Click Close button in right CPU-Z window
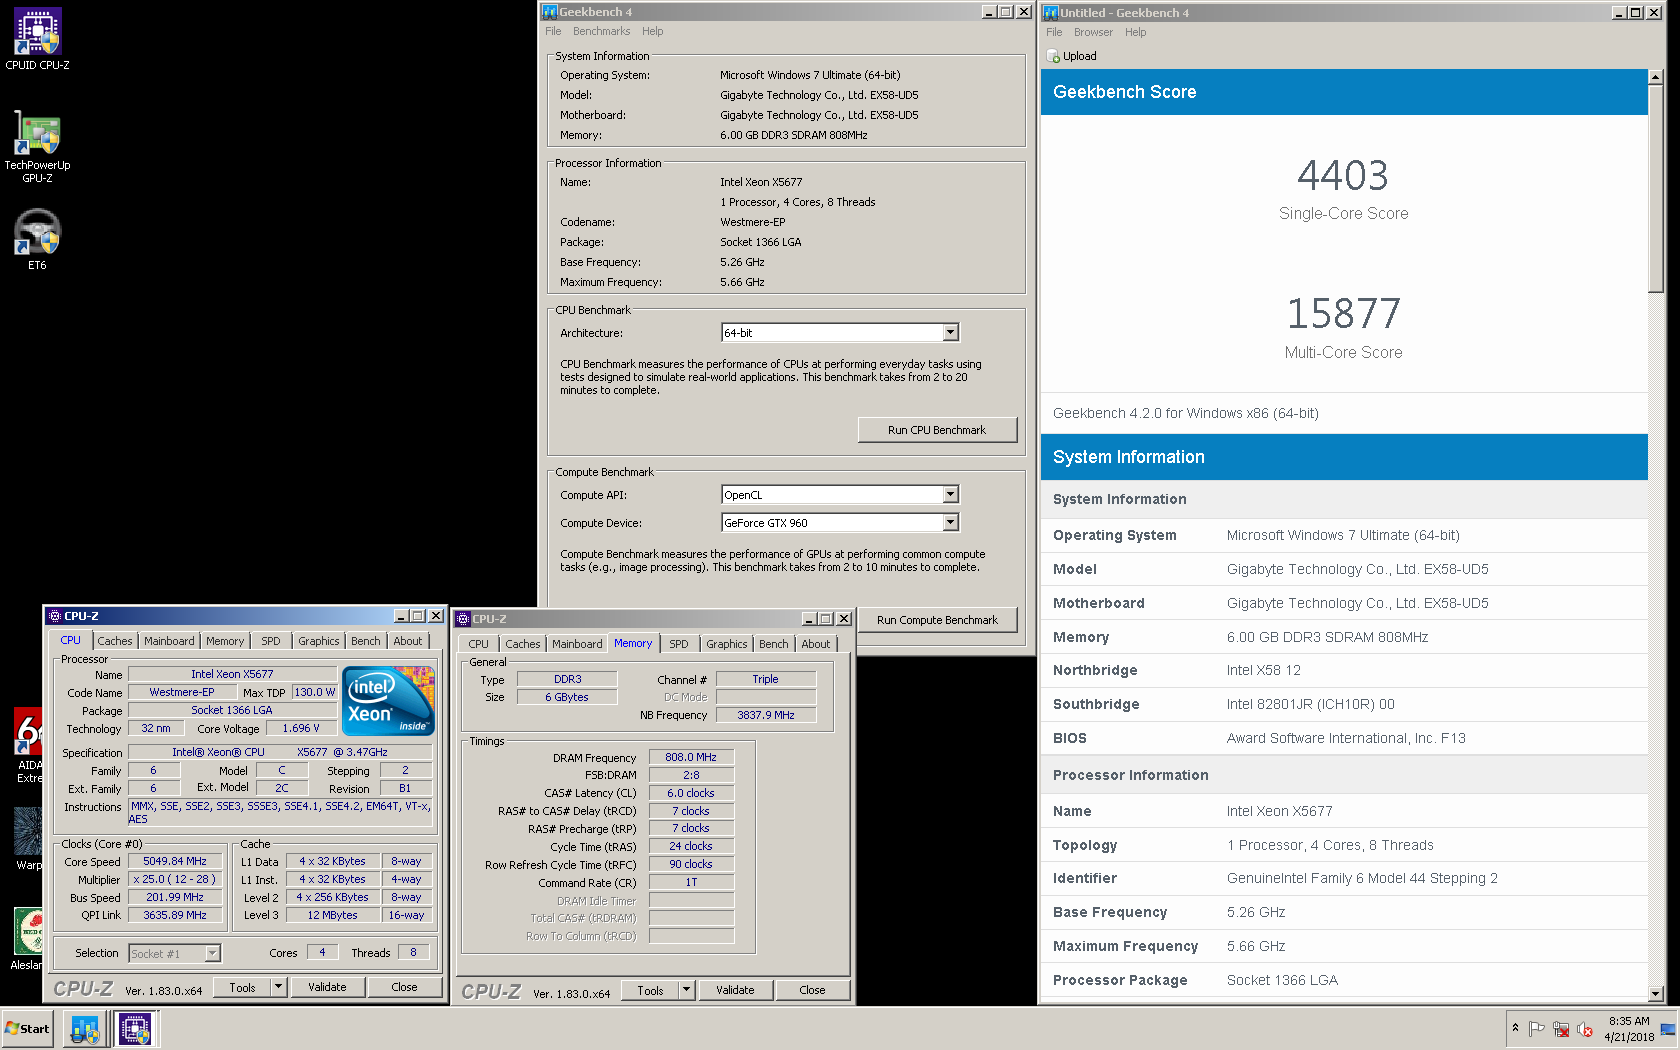This screenshot has height=1050, width=1680. click(813, 990)
